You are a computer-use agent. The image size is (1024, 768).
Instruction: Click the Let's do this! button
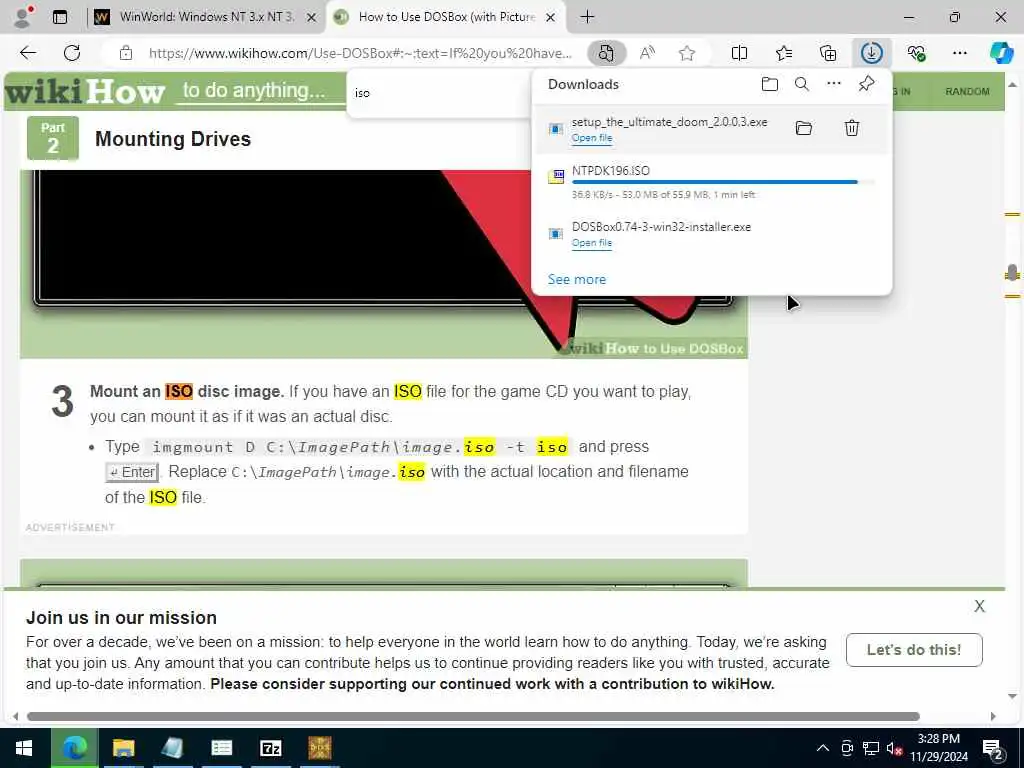tap(914, 650)
